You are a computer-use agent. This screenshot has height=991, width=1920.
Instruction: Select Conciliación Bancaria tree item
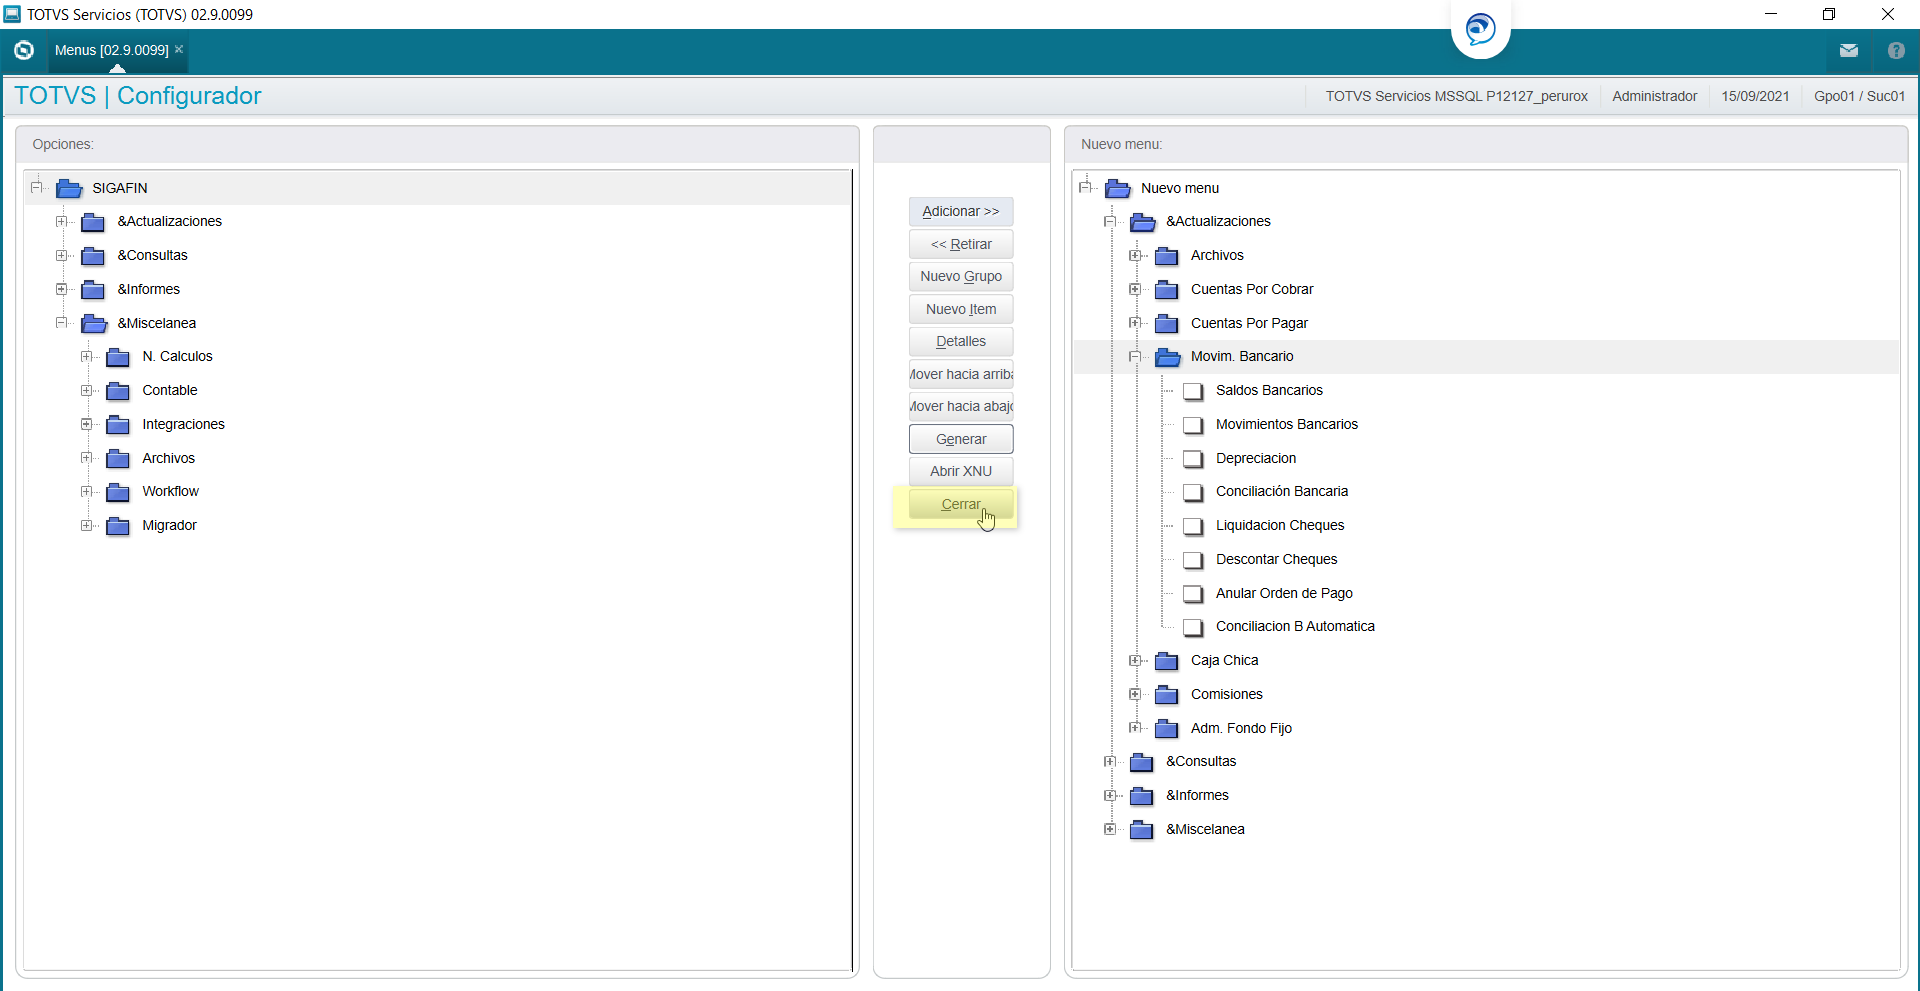(1281, 491)
